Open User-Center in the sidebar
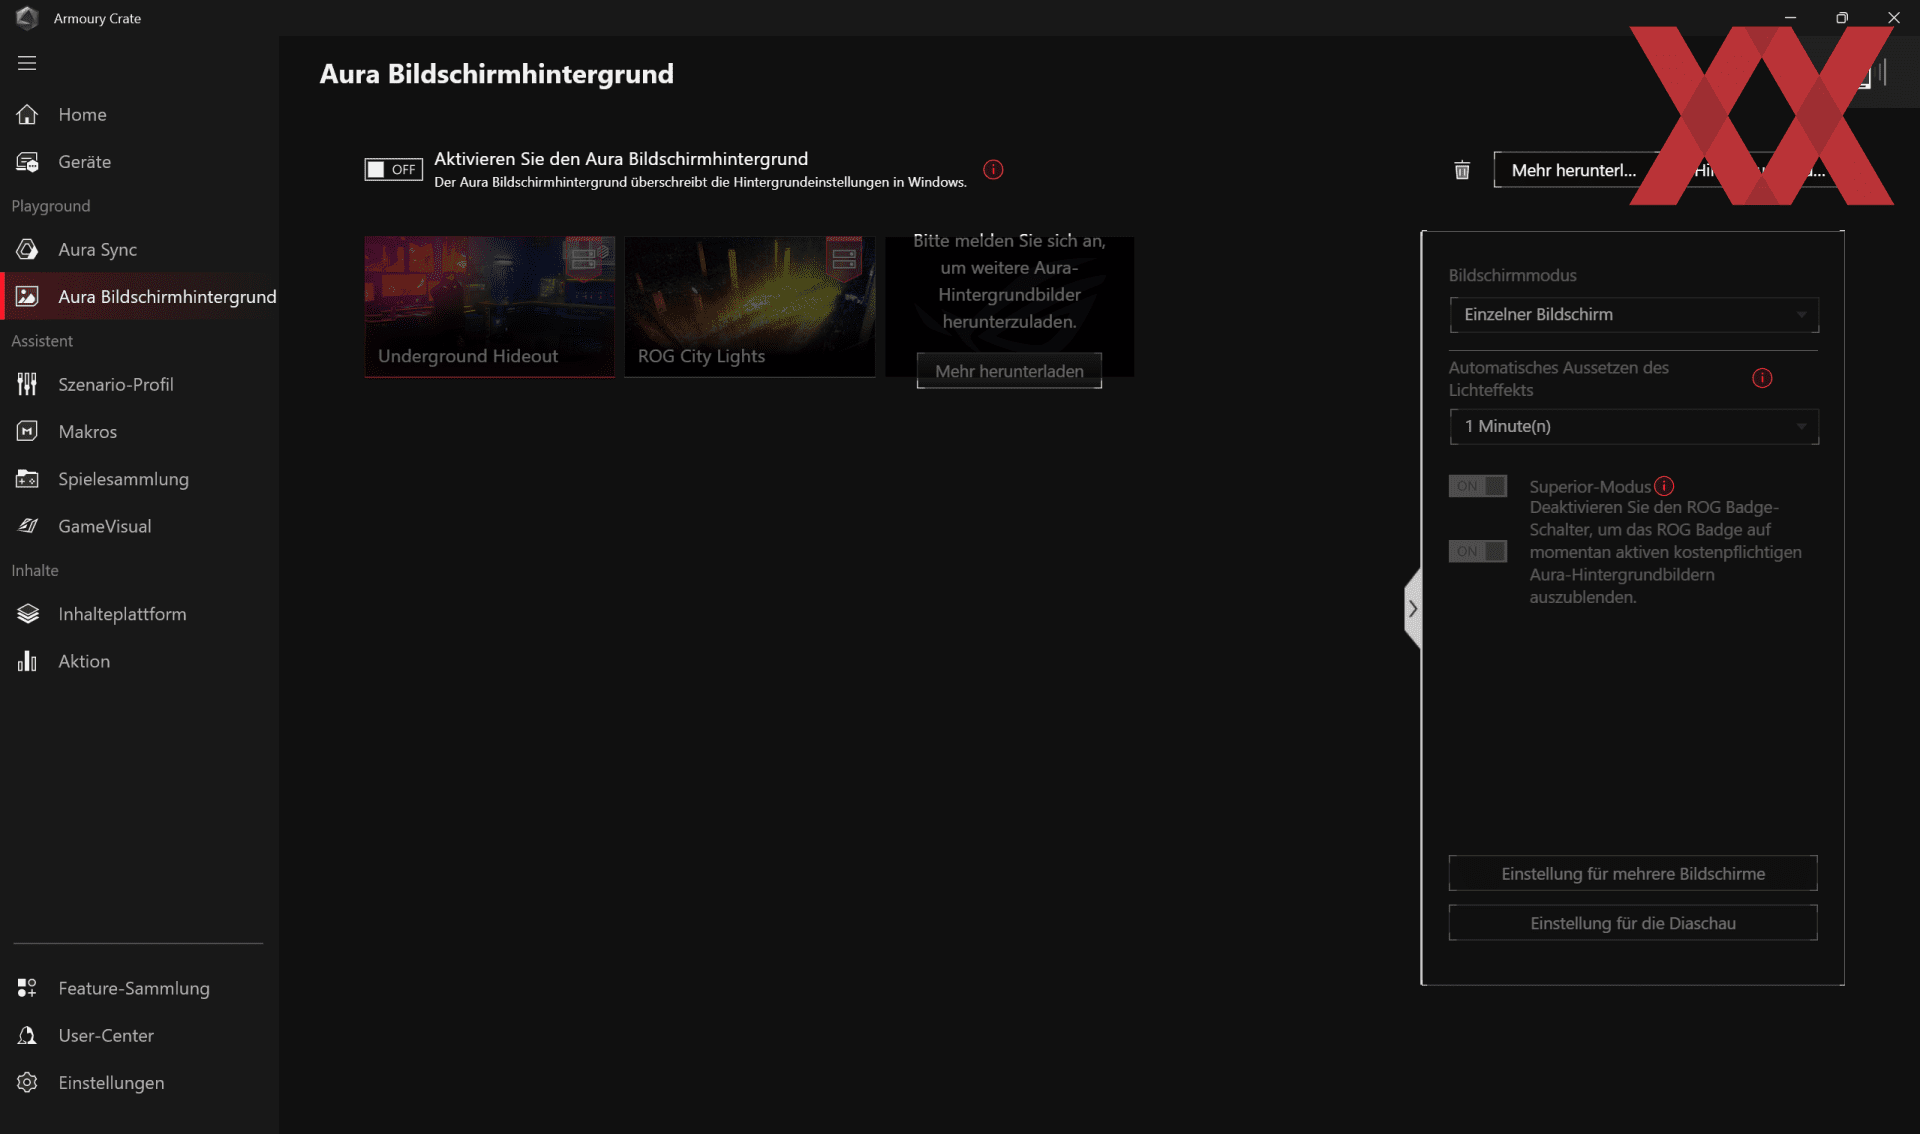Viewport: 1920px width, 1134px height. click(139, 1036)
